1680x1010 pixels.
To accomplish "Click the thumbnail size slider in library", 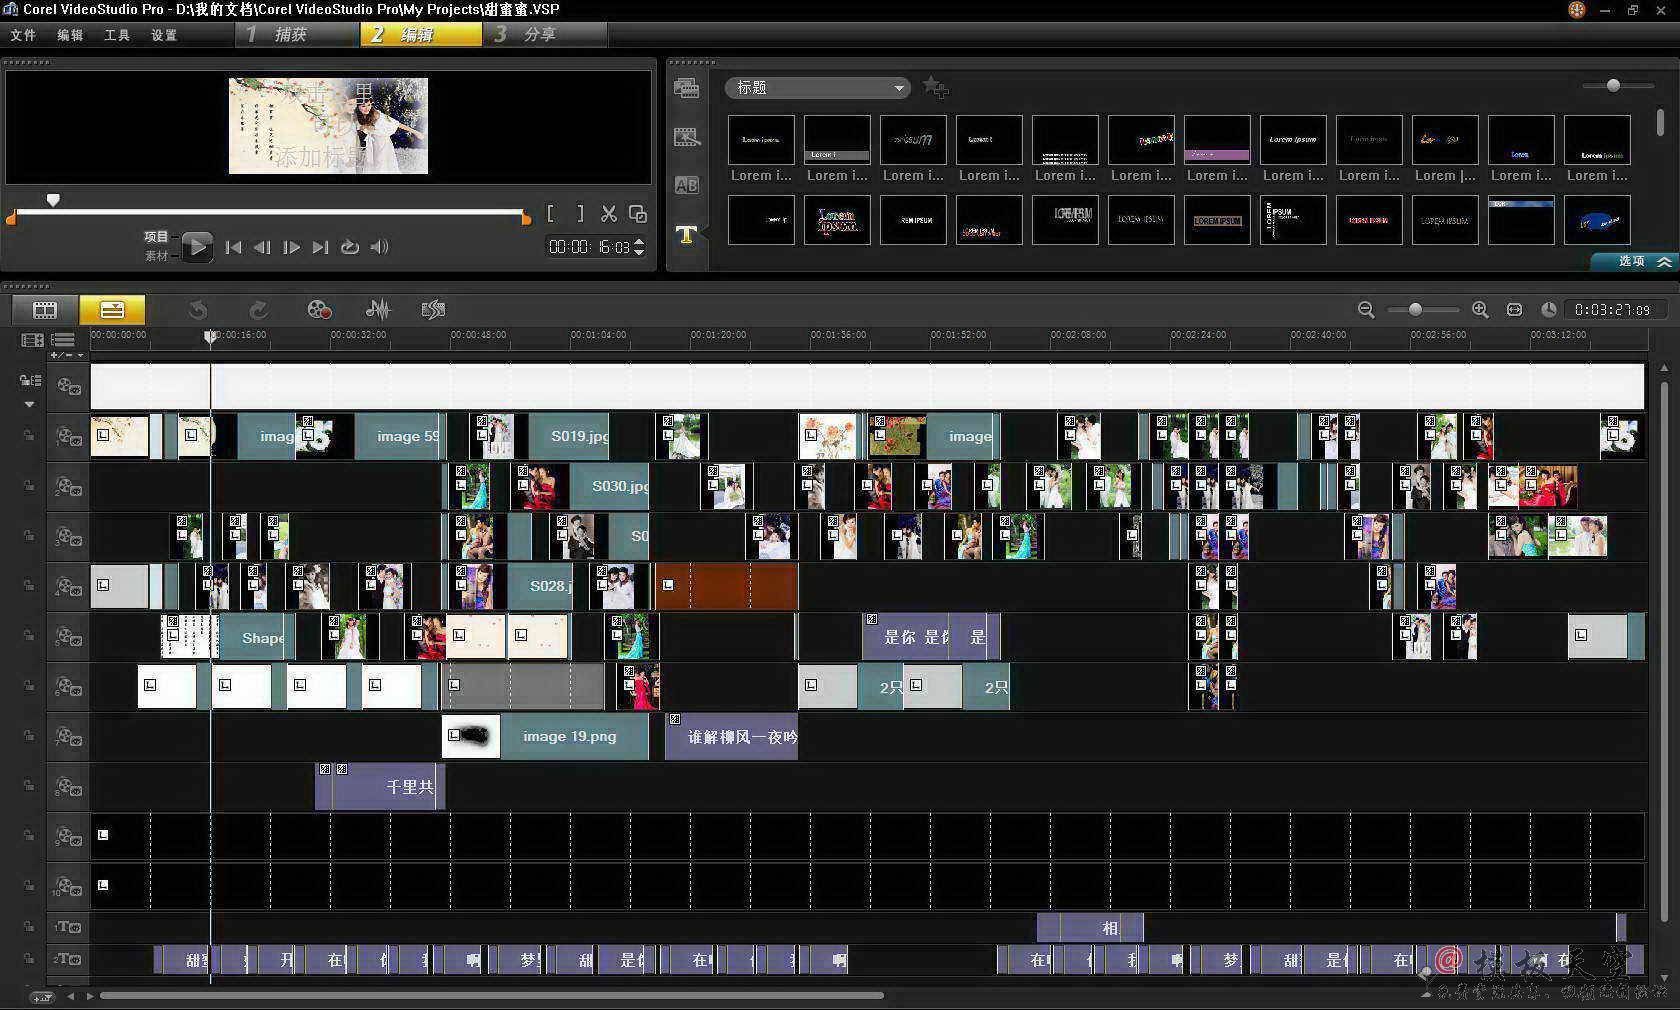I will (x=1613, y=86).
